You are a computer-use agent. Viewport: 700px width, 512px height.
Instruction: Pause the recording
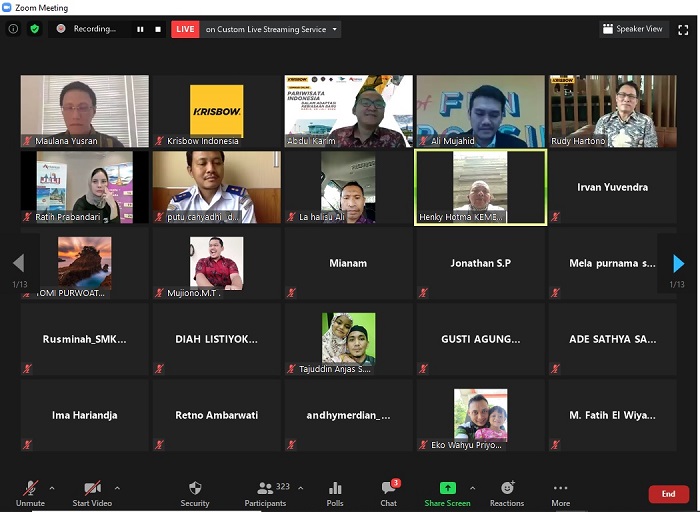(x=140, y=30)
